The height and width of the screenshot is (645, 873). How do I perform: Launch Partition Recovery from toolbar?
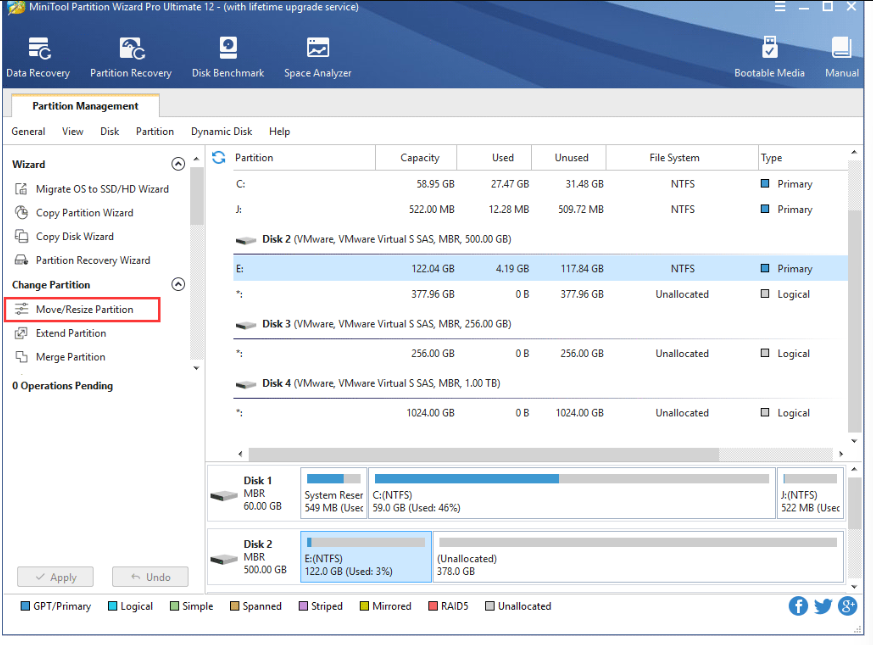pos(131,57)
